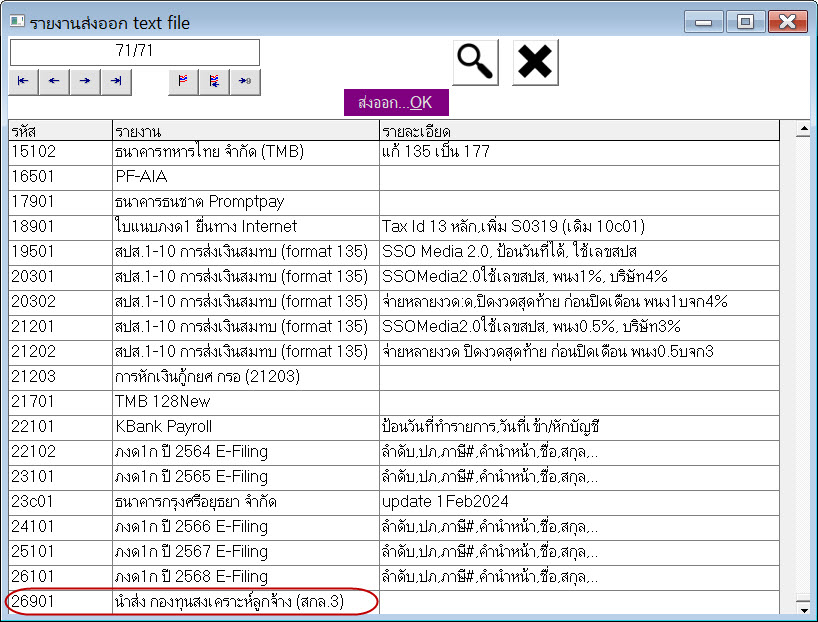This screenshot has width=818, height=622.
Task: Click code cell 26901
Action: click(x=61, y=603)
